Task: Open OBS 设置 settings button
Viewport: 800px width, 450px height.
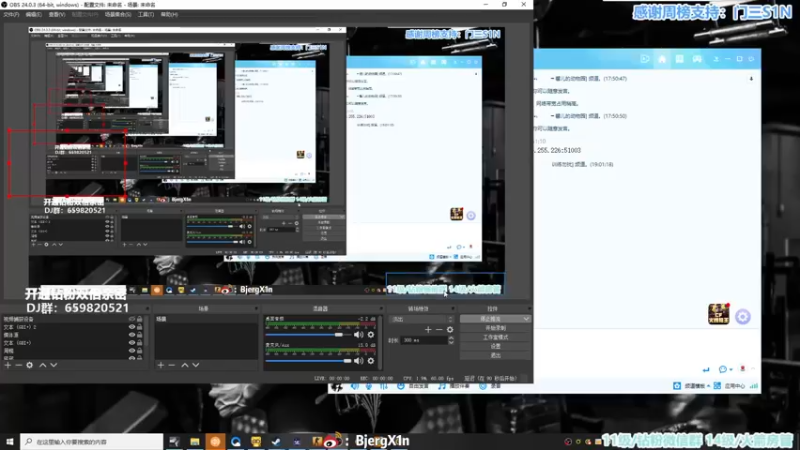Action: pos(495,346)
